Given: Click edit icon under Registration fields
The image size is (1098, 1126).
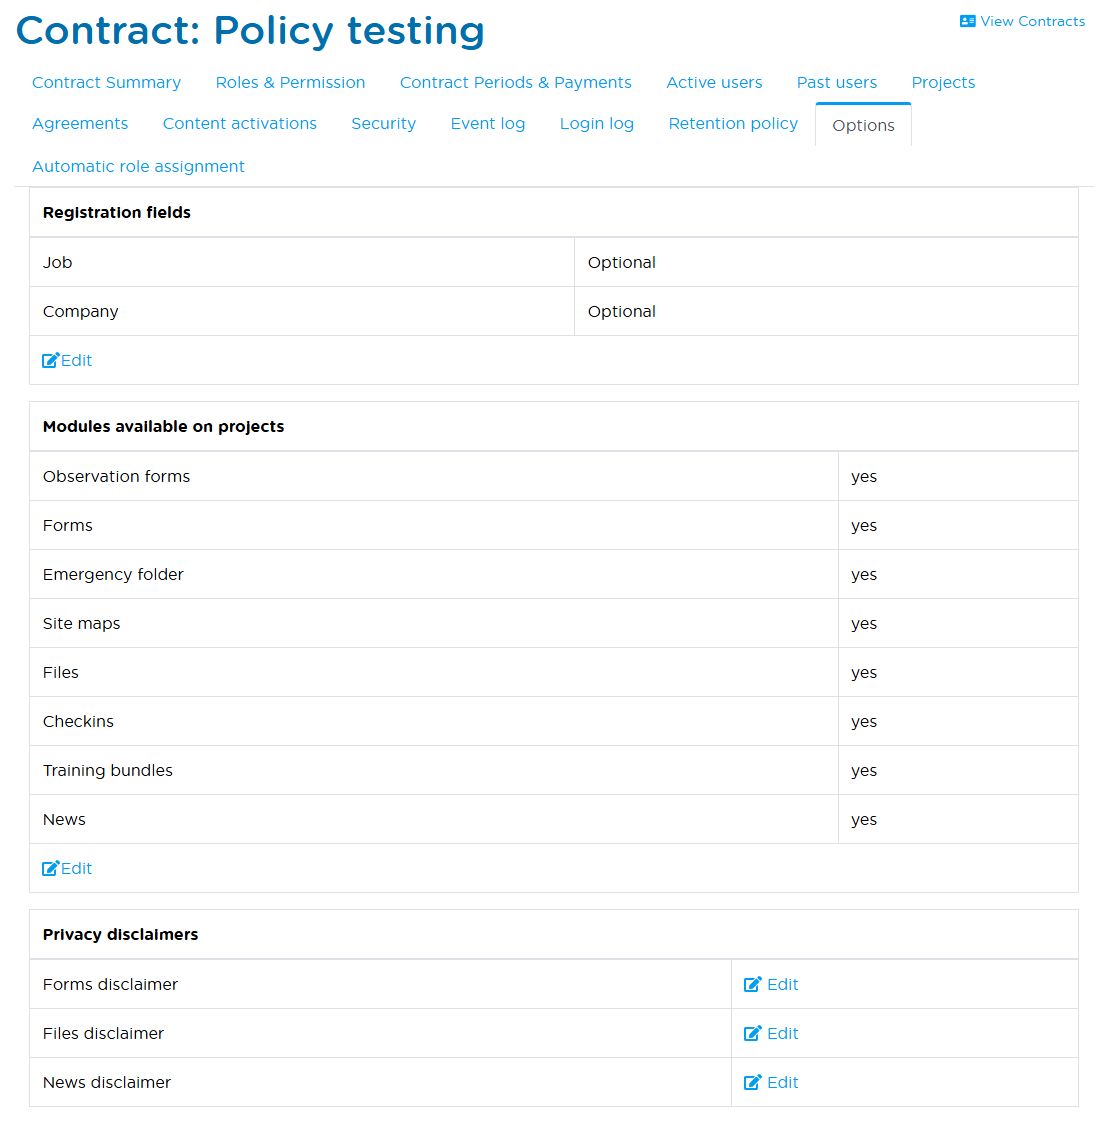Looking at the screenshot, I should point(50,361).
